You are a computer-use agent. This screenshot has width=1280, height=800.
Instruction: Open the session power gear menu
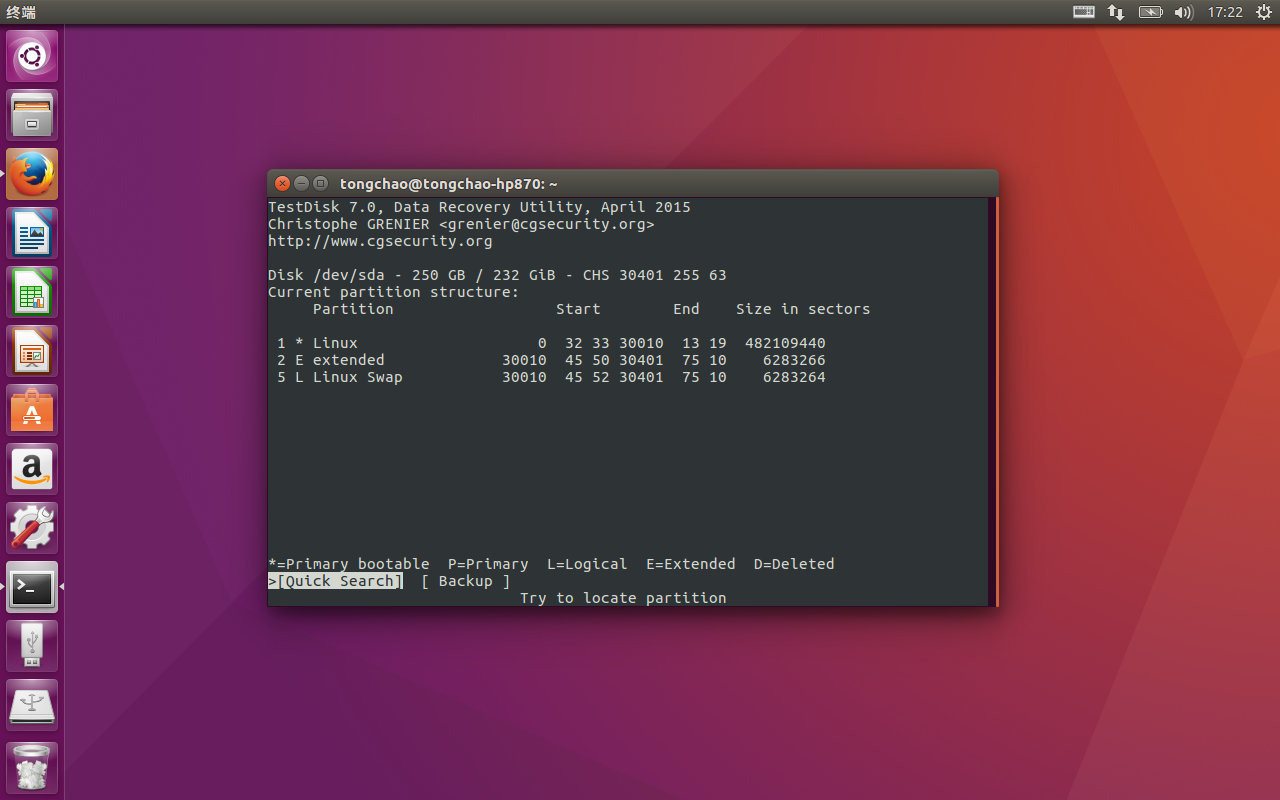[x=1263, y=12]
